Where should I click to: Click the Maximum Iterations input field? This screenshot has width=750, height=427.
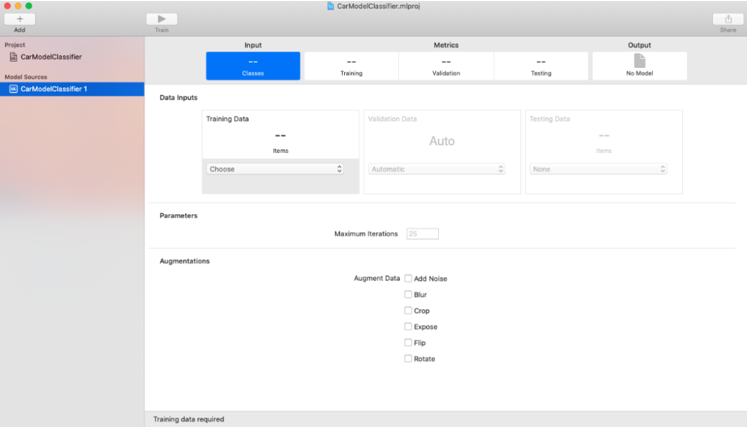point(422,234)
